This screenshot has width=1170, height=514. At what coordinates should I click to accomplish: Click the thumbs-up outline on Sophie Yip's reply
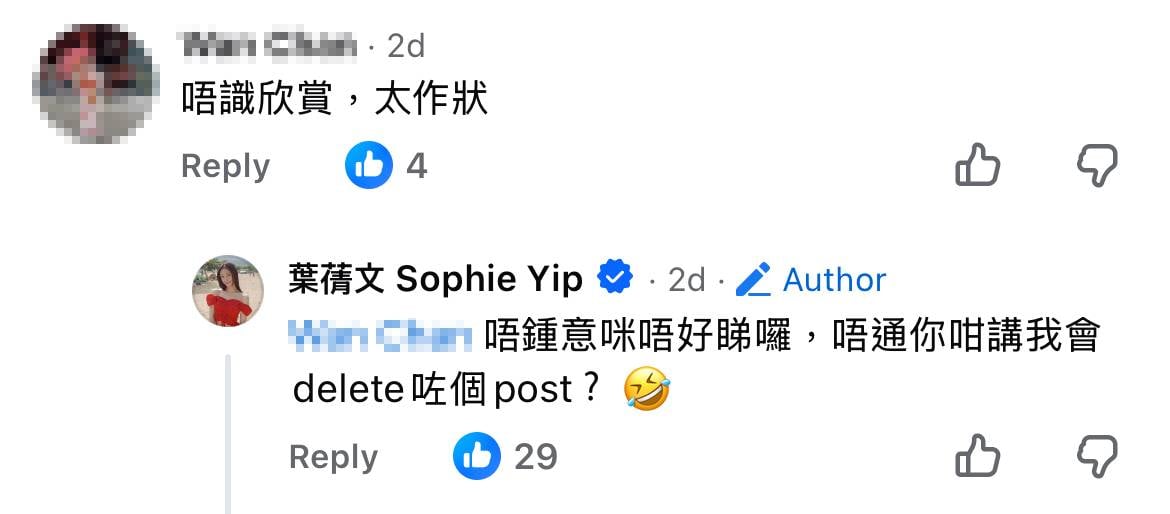click(x=977, y=456)
